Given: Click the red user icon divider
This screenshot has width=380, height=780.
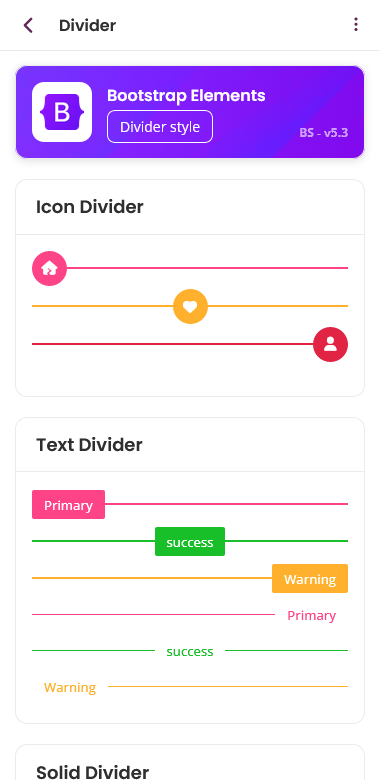Looking at the screenshot, I should (330, 344).
